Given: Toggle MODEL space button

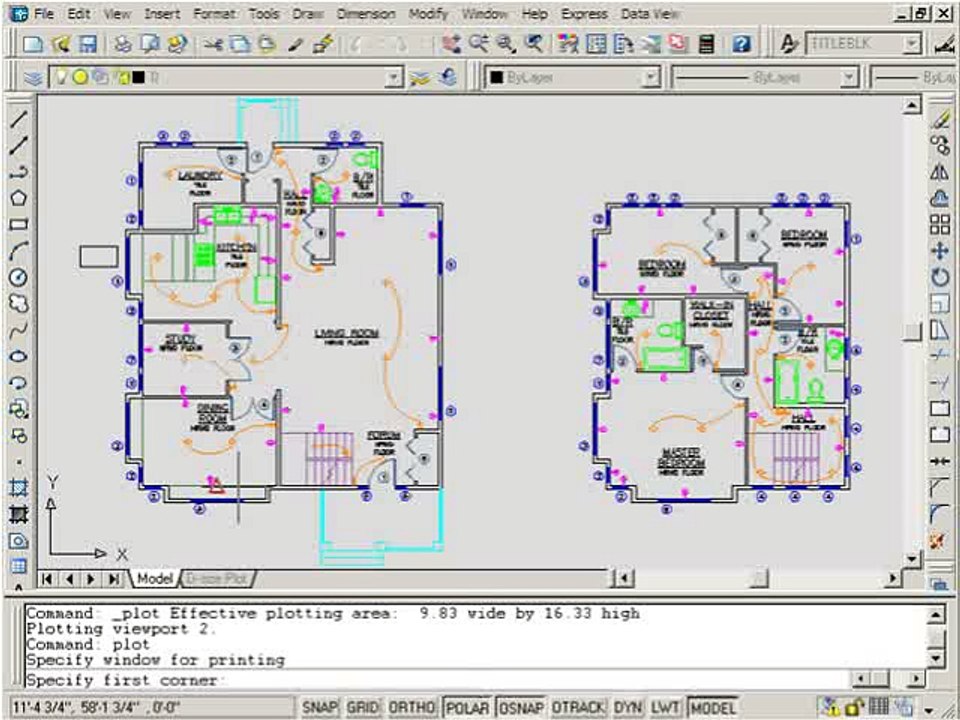Looking at the screenshot, I should 713,708.
